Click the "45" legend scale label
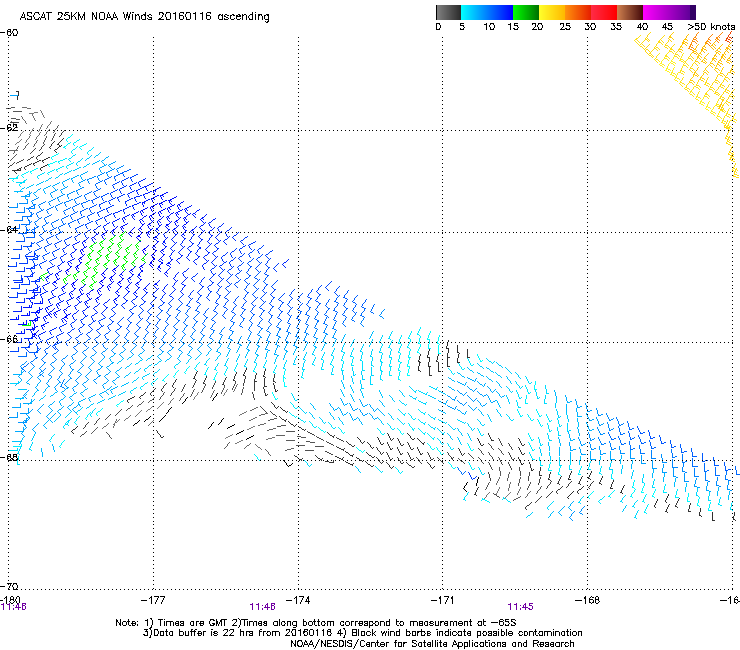 667,27
